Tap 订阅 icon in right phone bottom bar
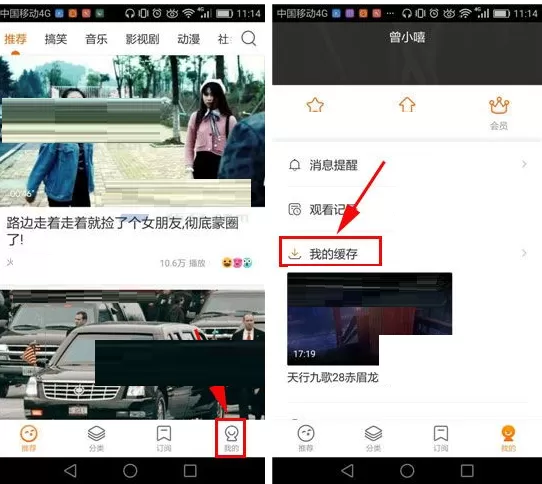542x484 pixels. pos(441,438)
